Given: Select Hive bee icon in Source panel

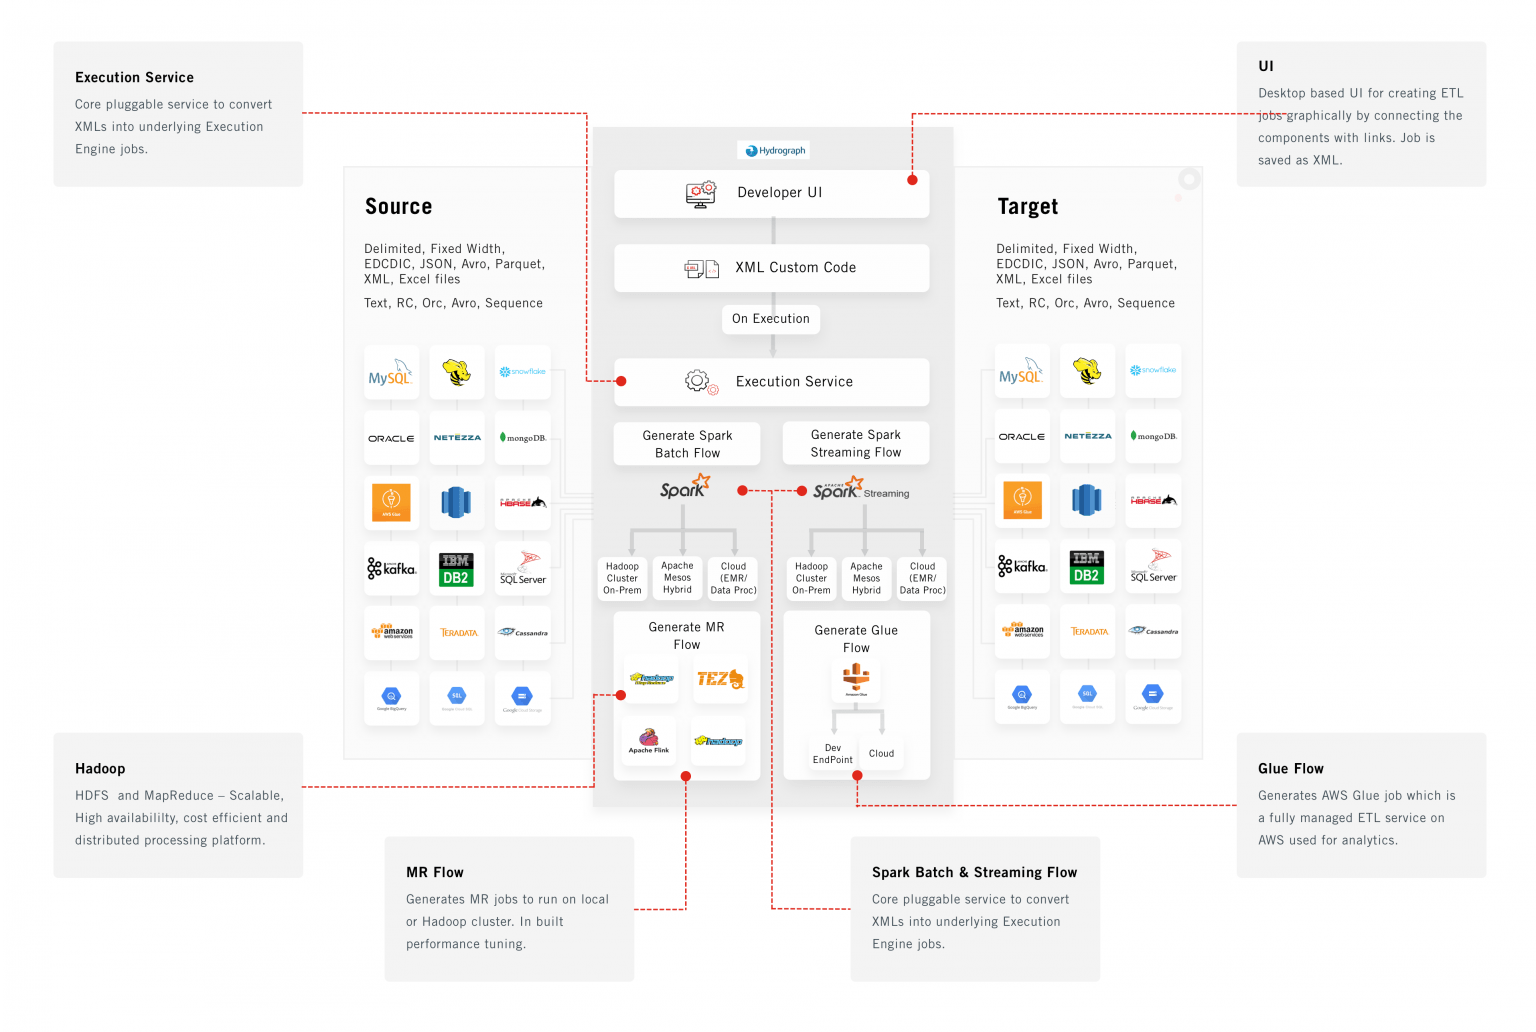Looking at the screenshot, I should pos(457,373).
